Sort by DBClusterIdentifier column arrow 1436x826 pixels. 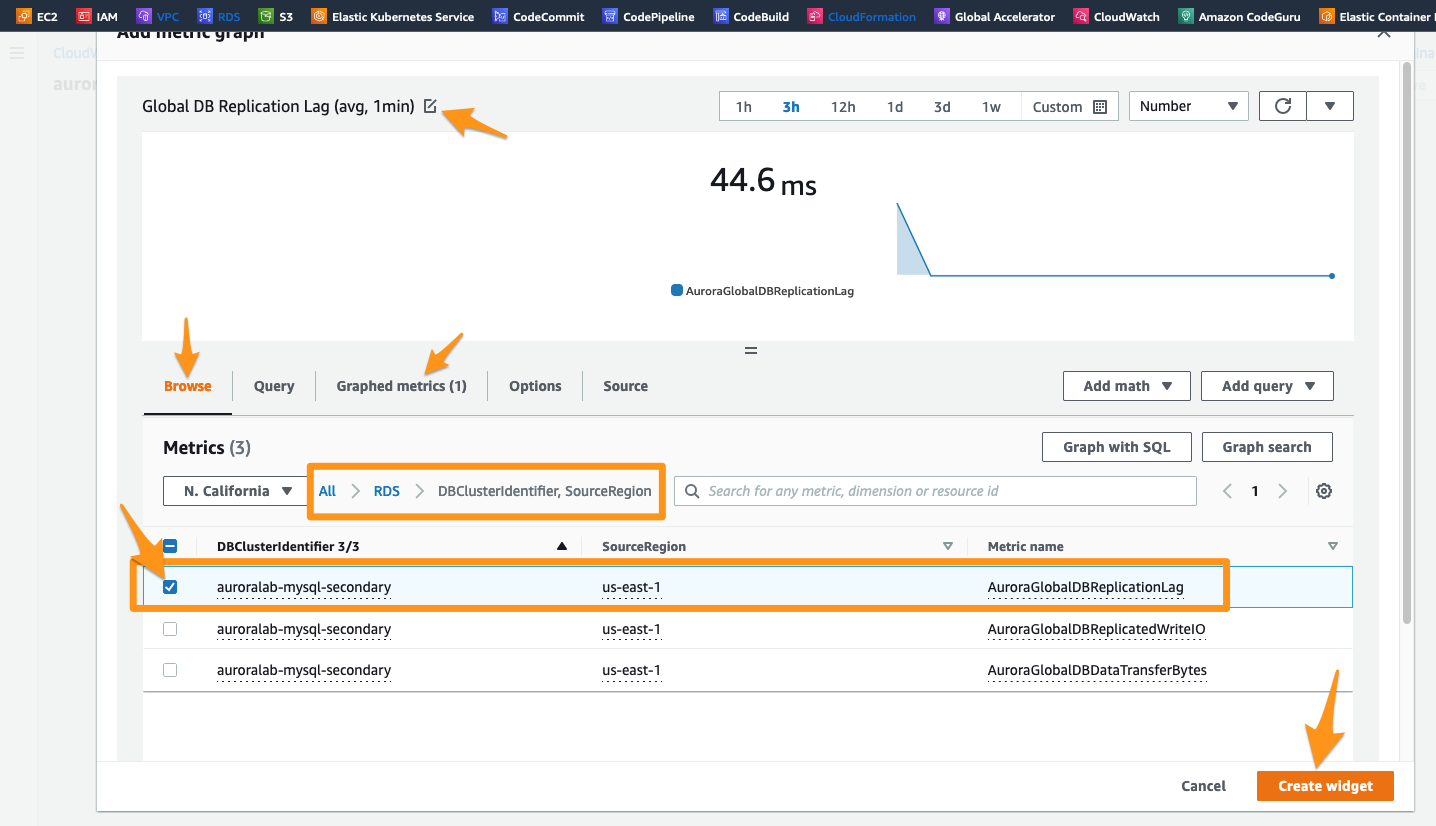[561, 546]
